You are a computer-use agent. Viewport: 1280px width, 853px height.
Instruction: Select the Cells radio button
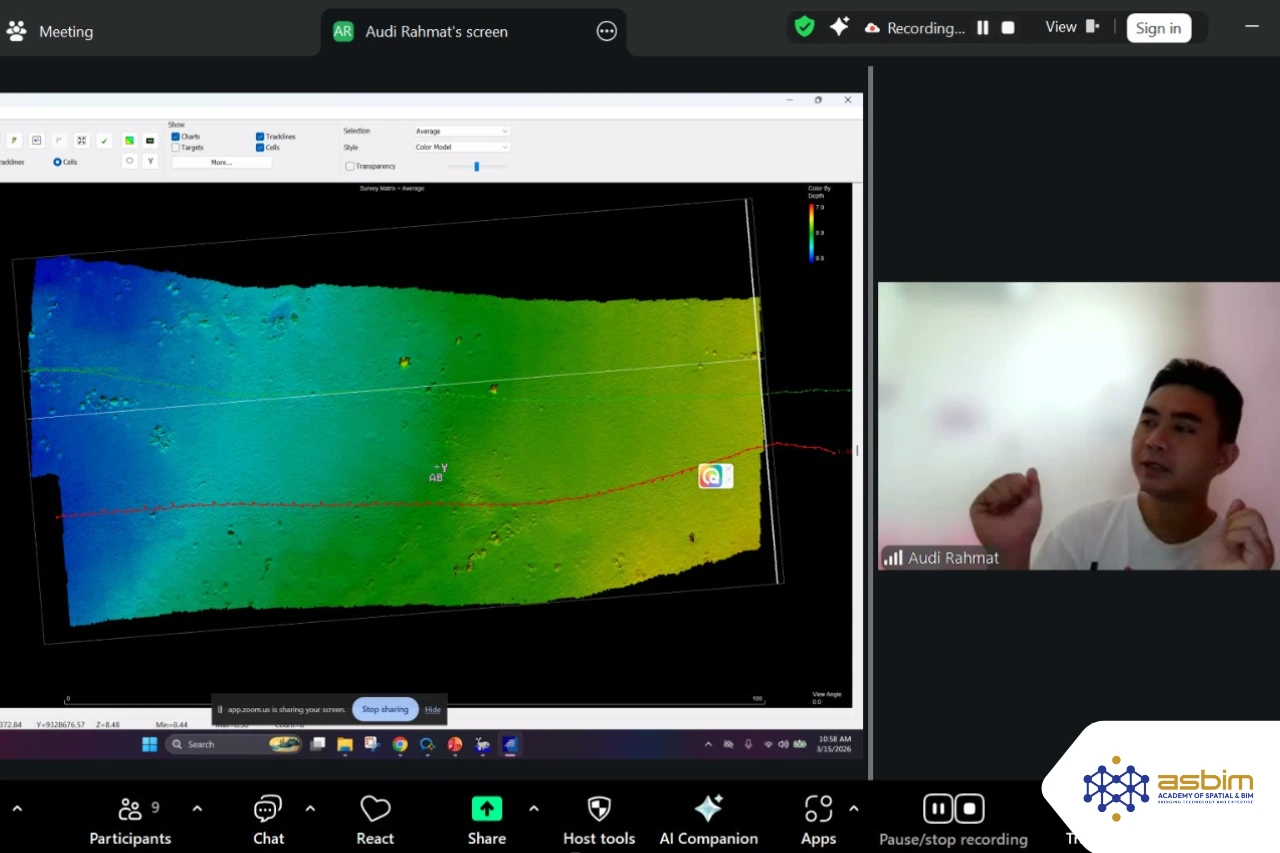[58, 162]
